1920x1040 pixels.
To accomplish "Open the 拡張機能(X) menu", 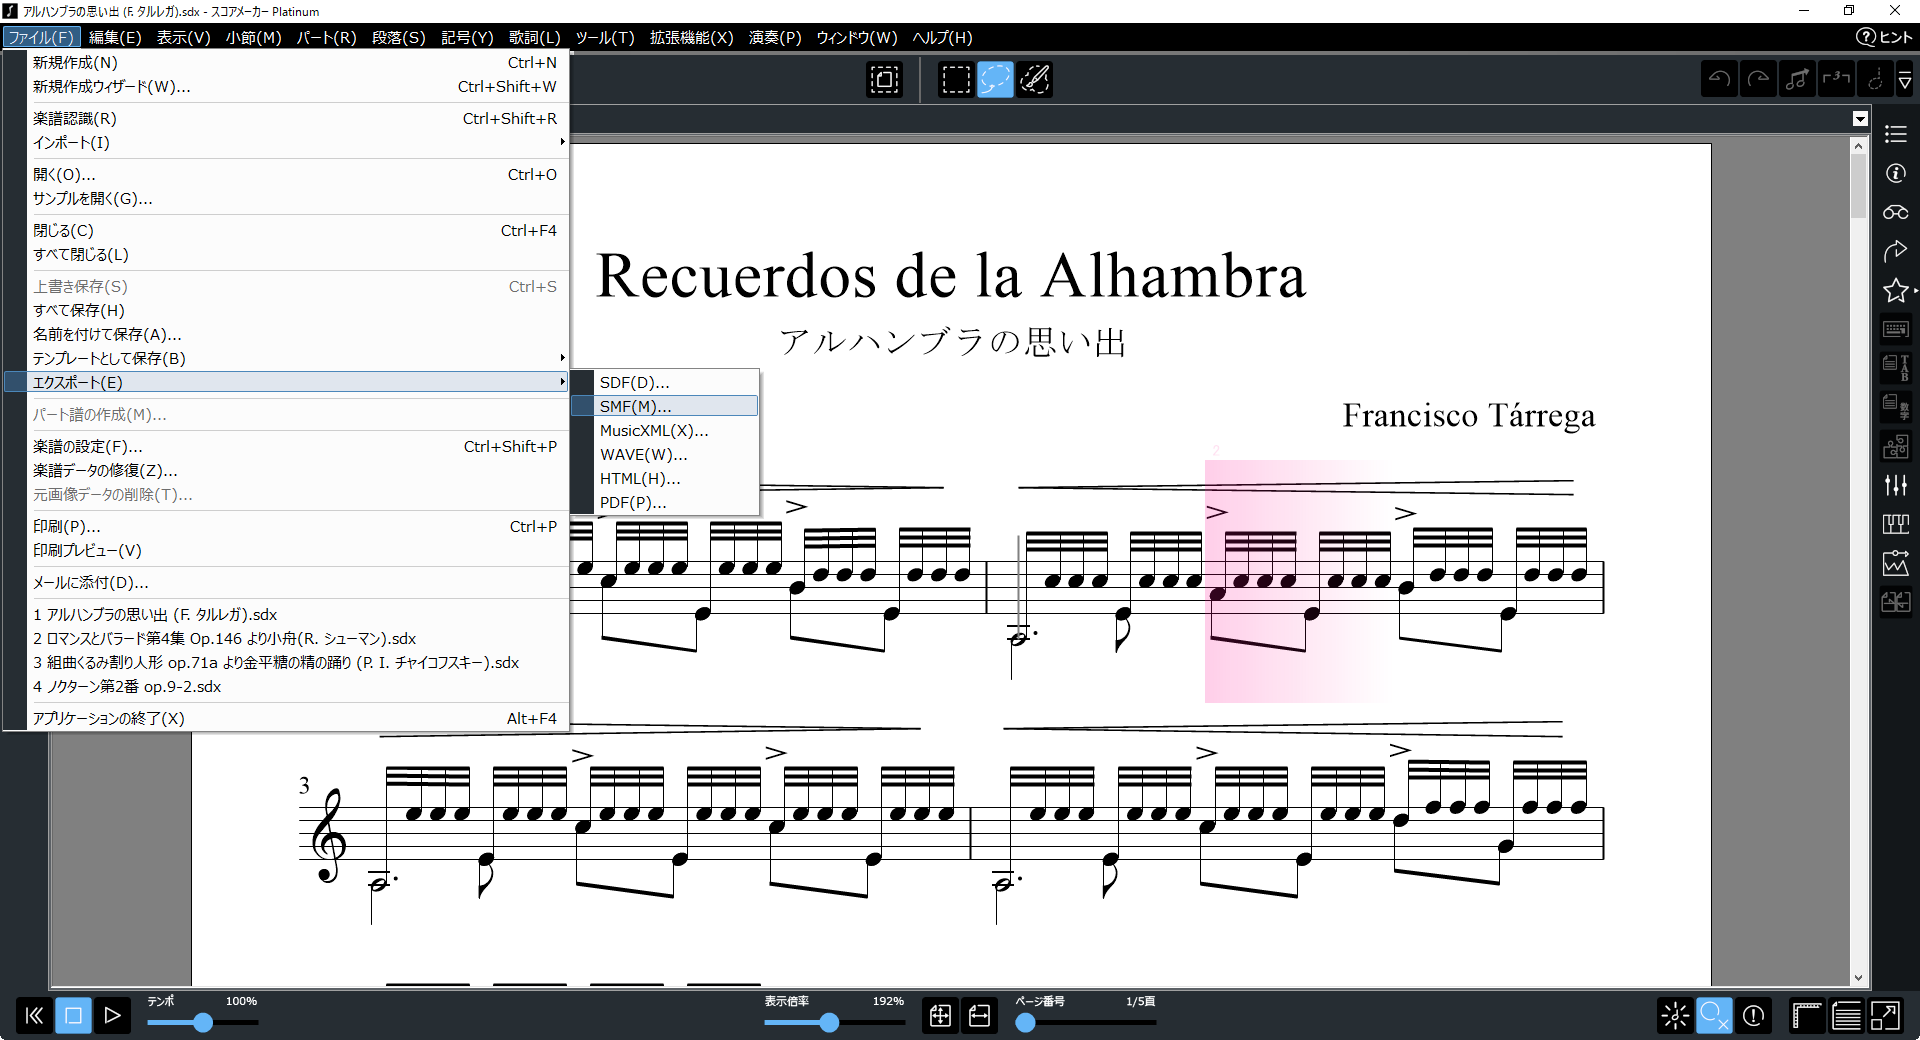I will coord(691,37).
